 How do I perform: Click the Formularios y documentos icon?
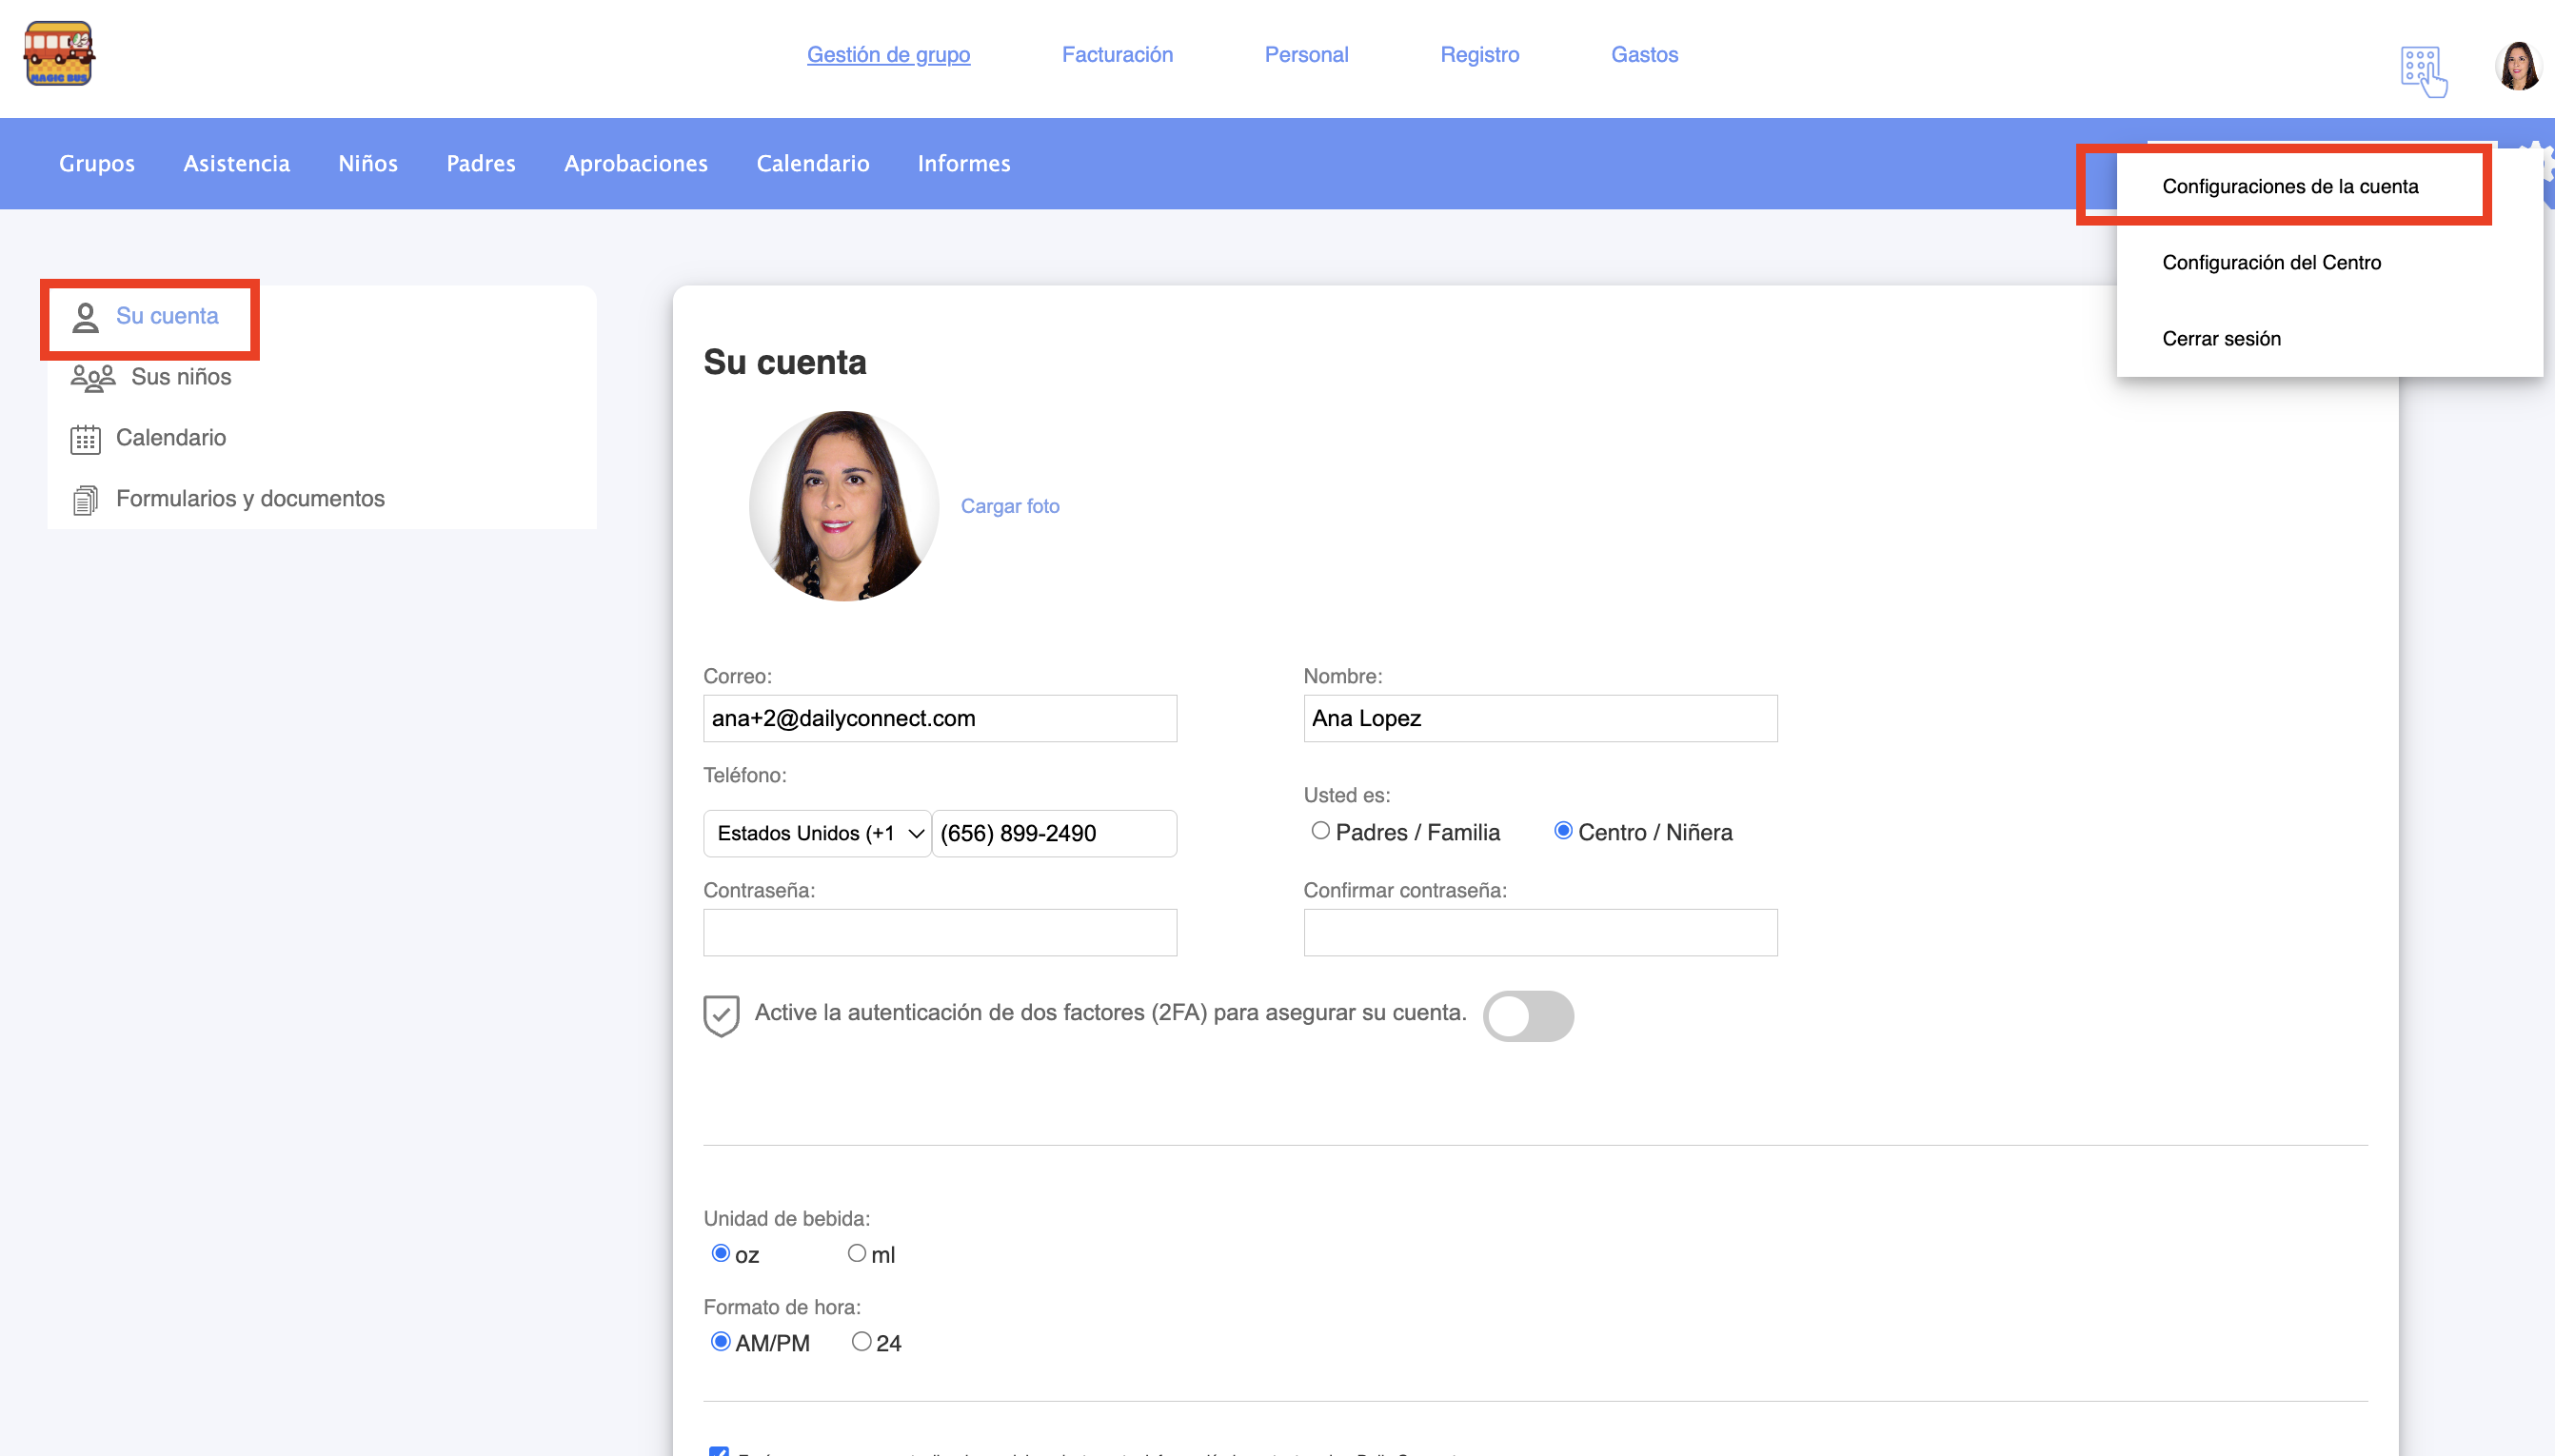(x=86, y=499)
